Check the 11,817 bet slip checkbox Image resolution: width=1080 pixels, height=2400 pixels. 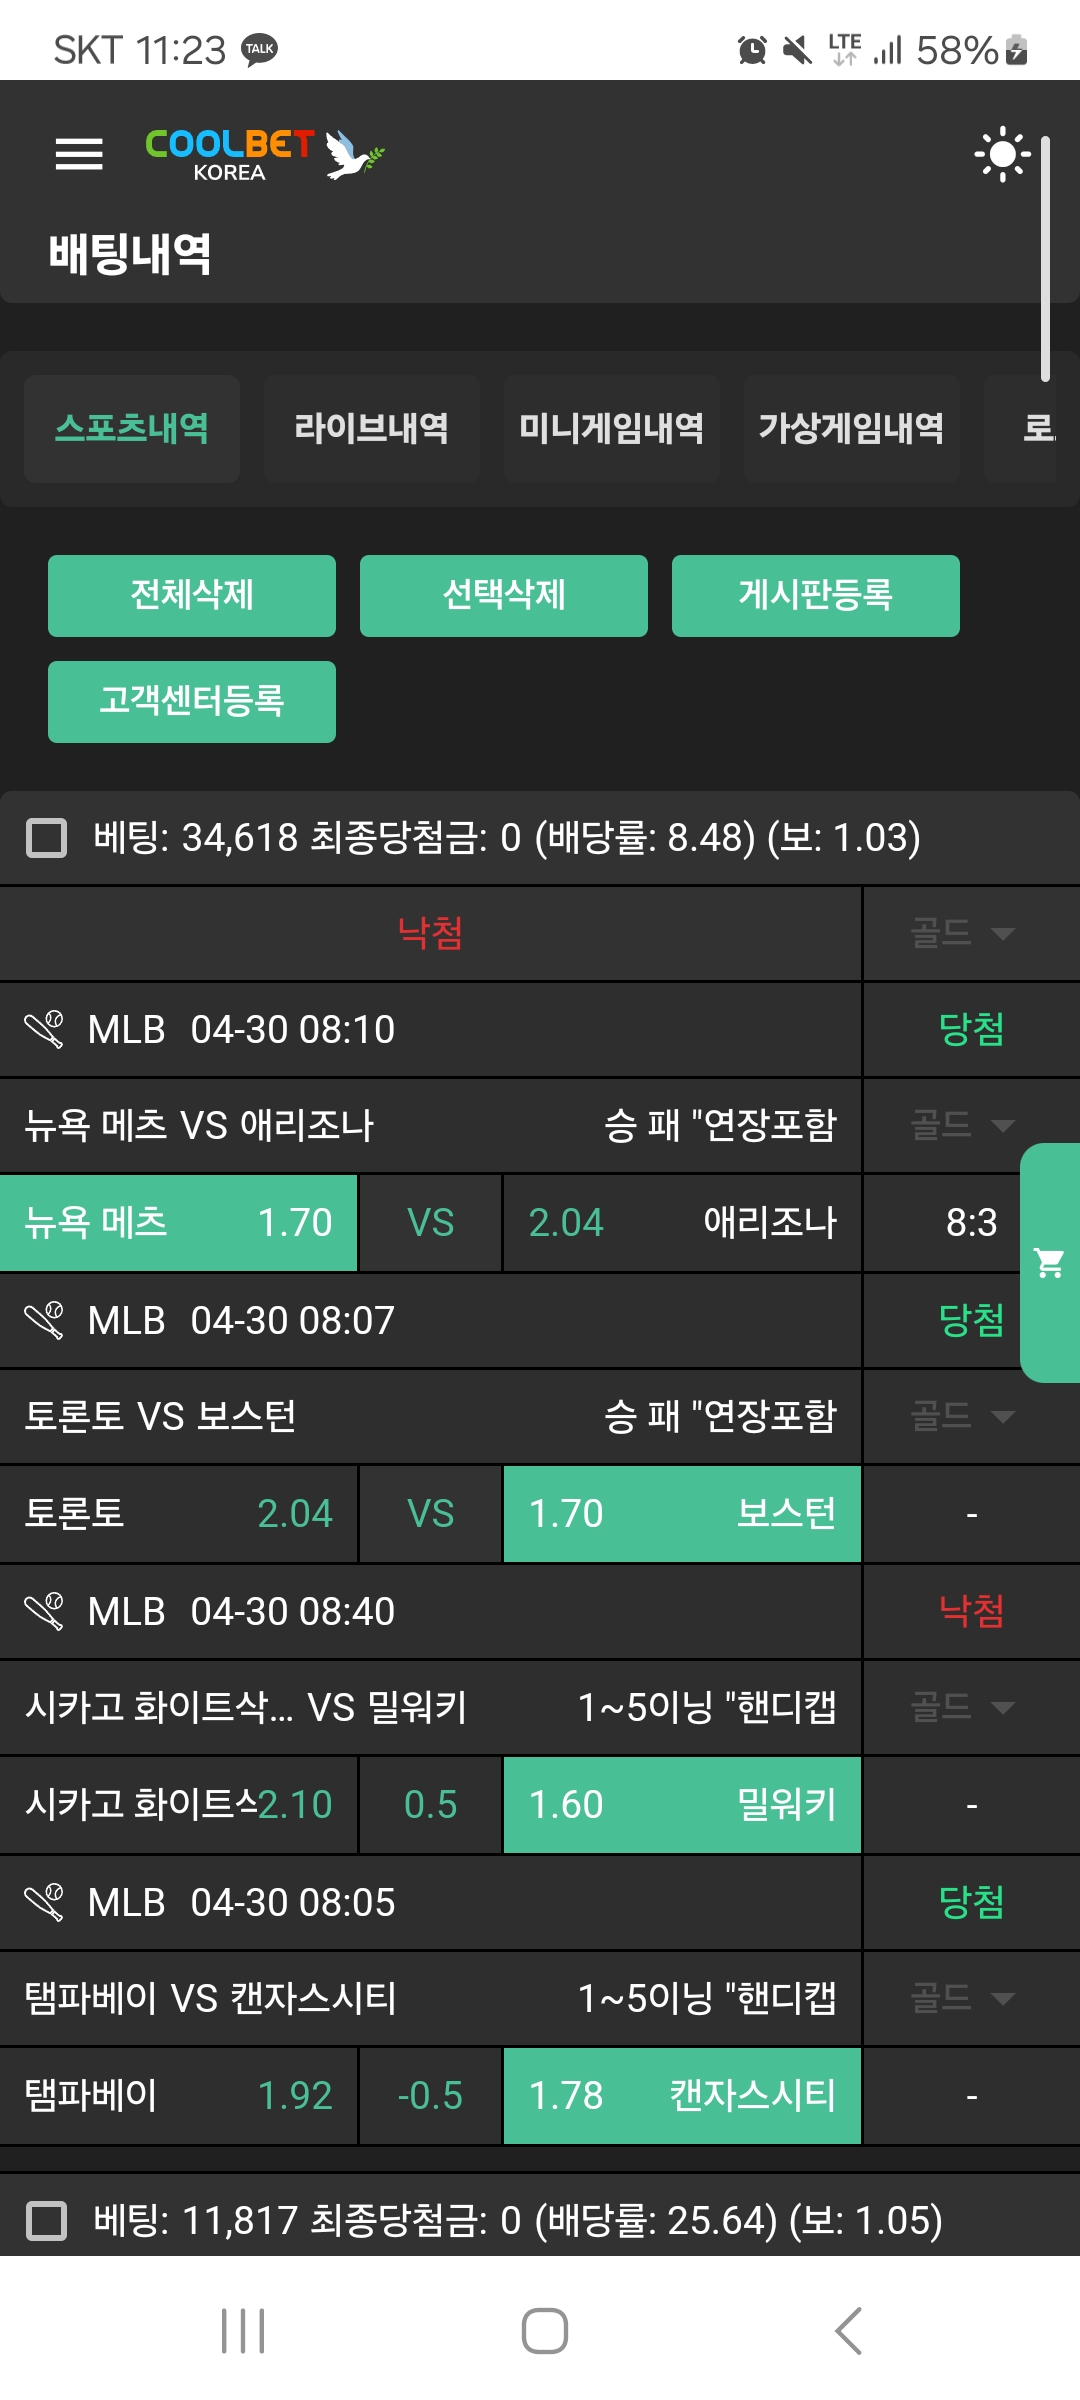coord(47,2221)
